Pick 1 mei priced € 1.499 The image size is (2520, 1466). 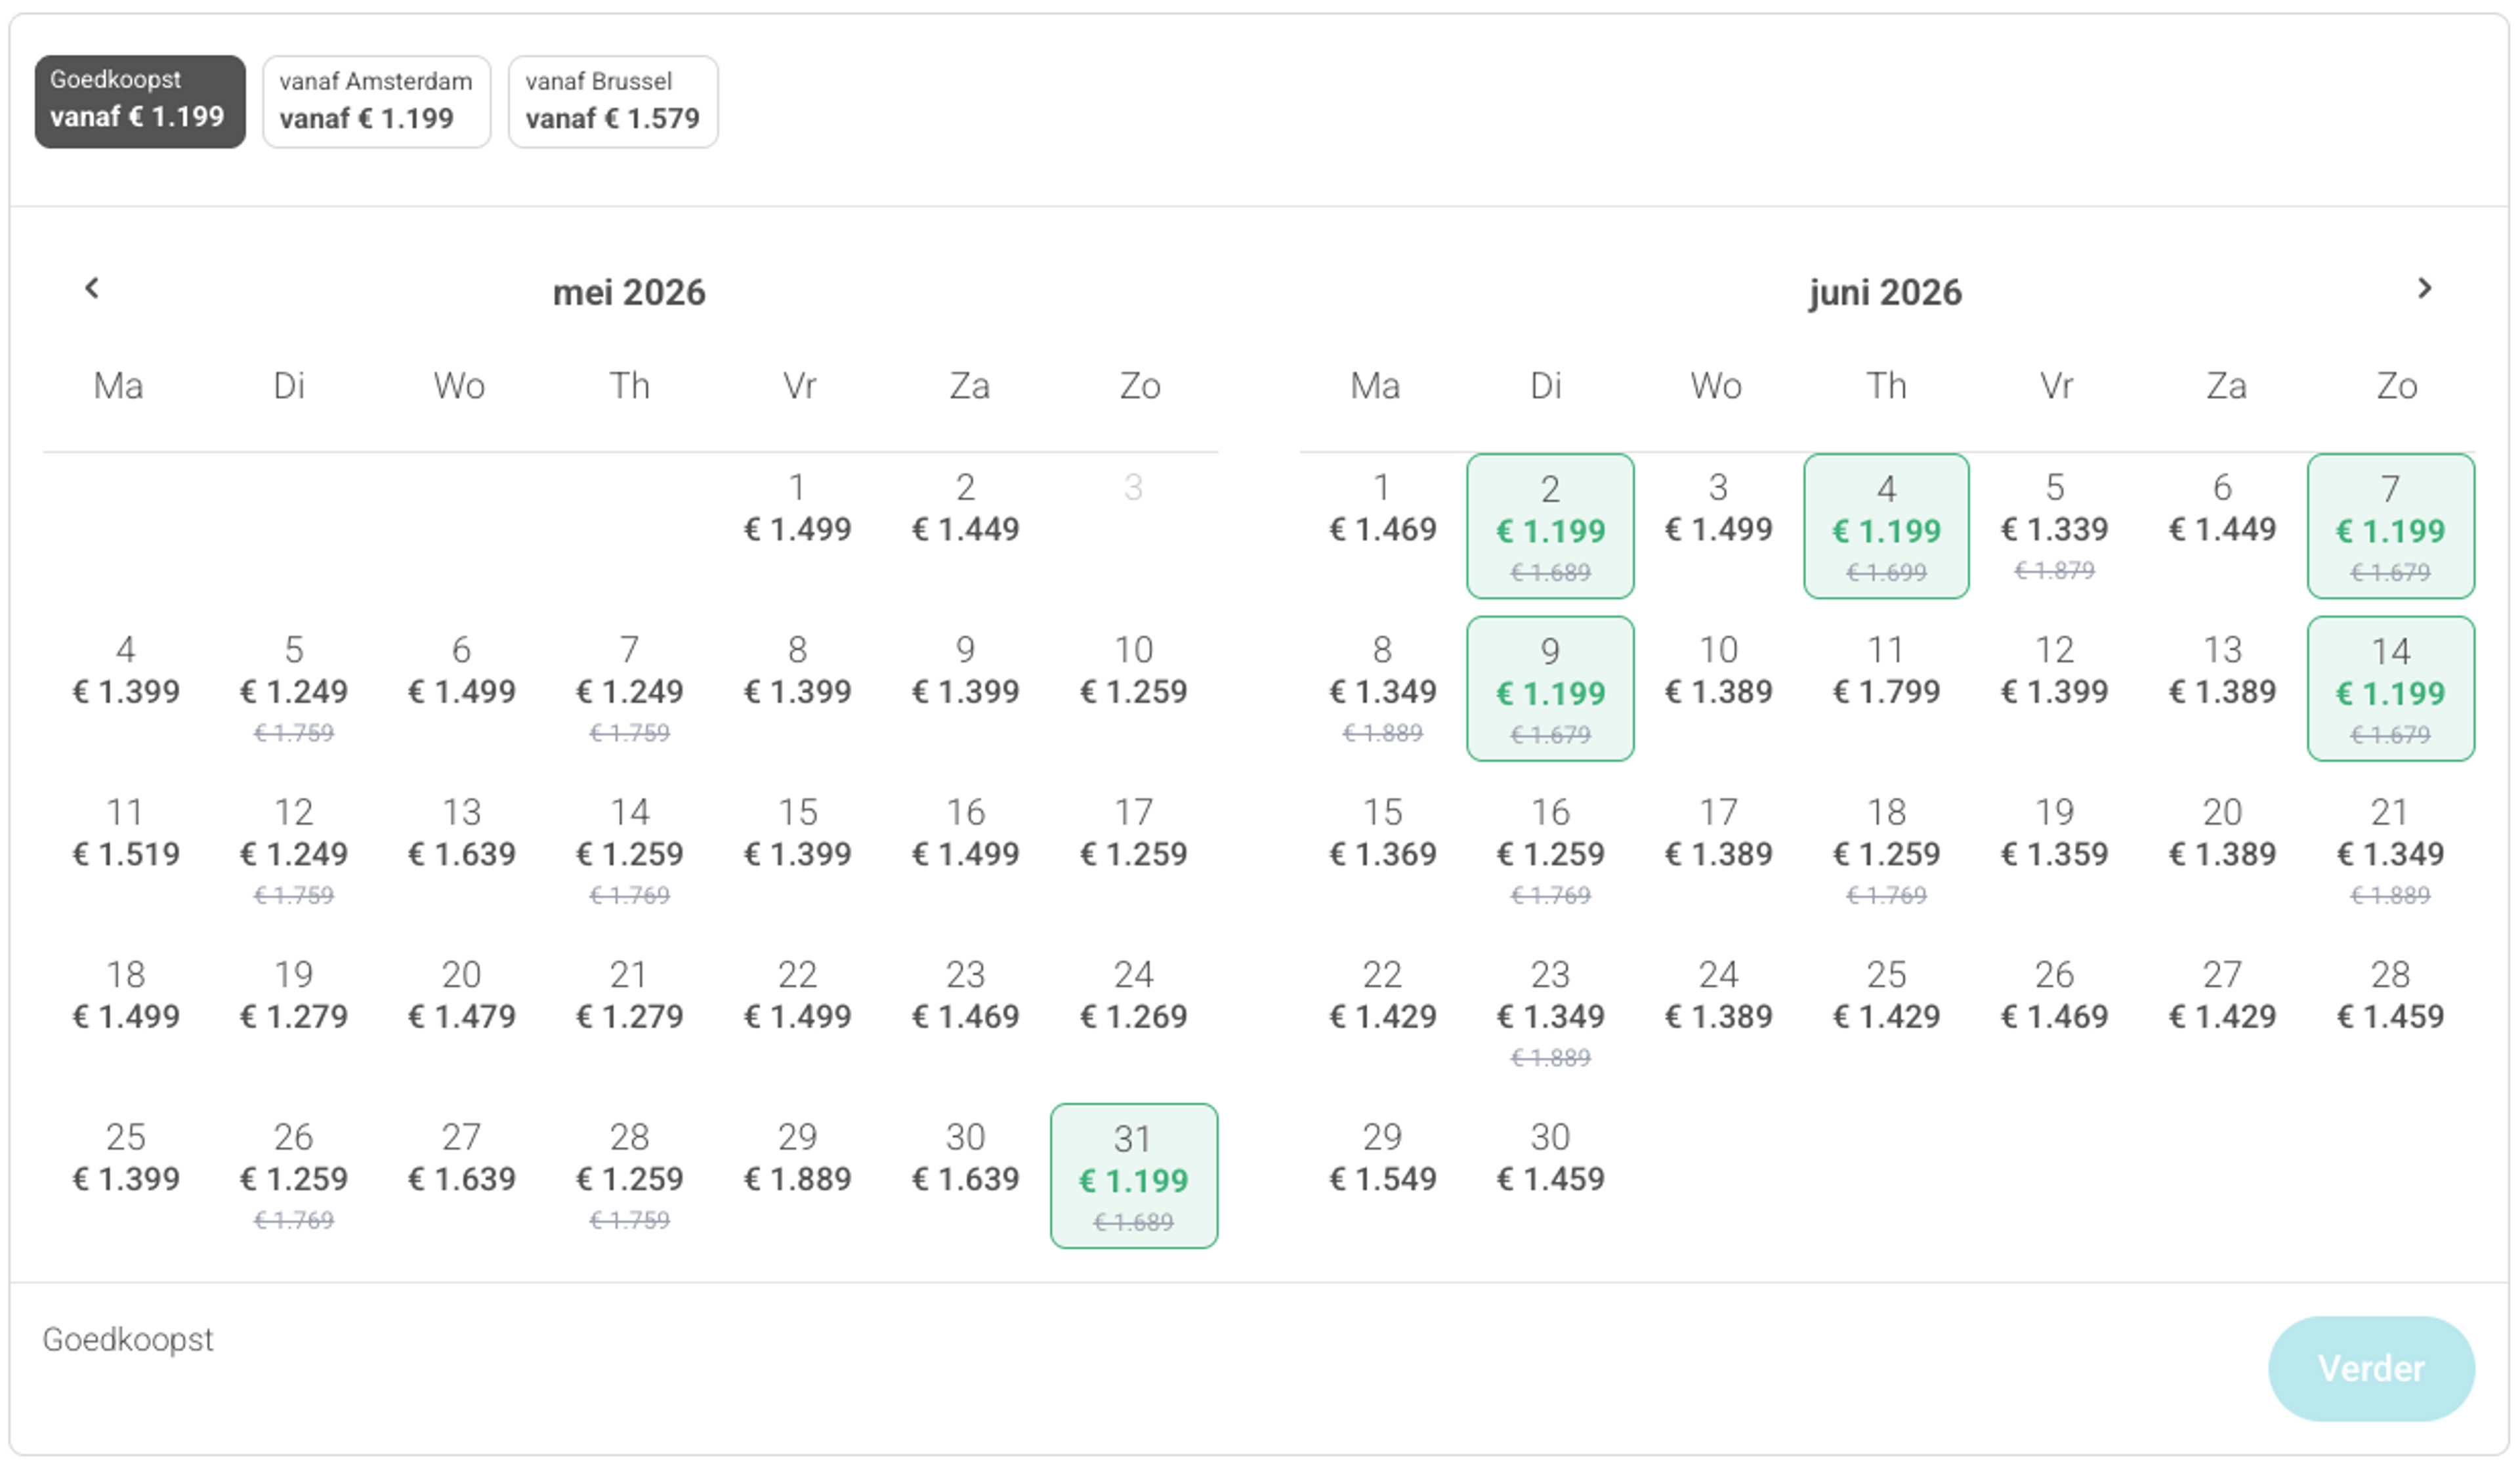click(x=797, y=510)
